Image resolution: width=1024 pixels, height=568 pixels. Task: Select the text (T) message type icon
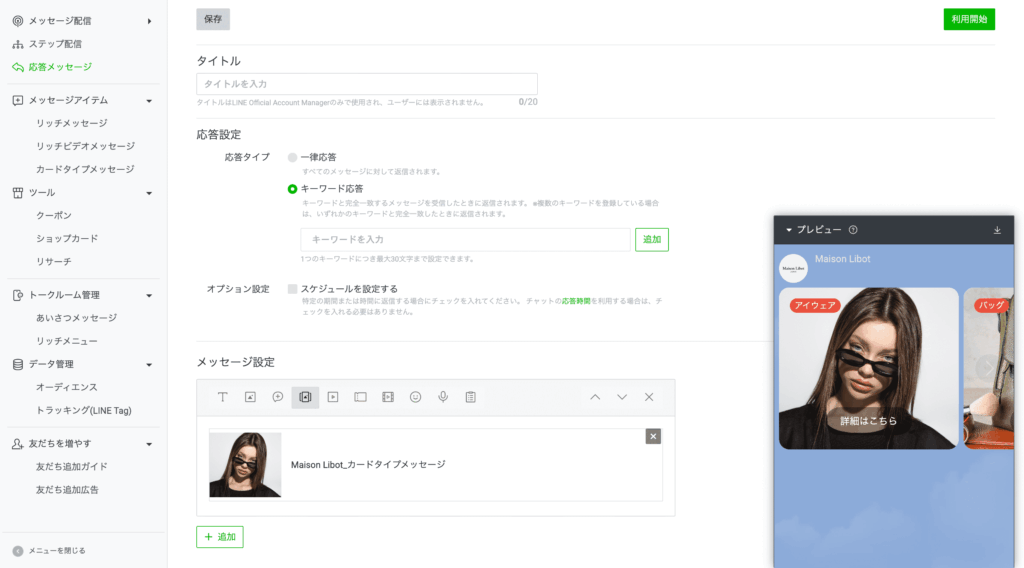pos(223,397)
